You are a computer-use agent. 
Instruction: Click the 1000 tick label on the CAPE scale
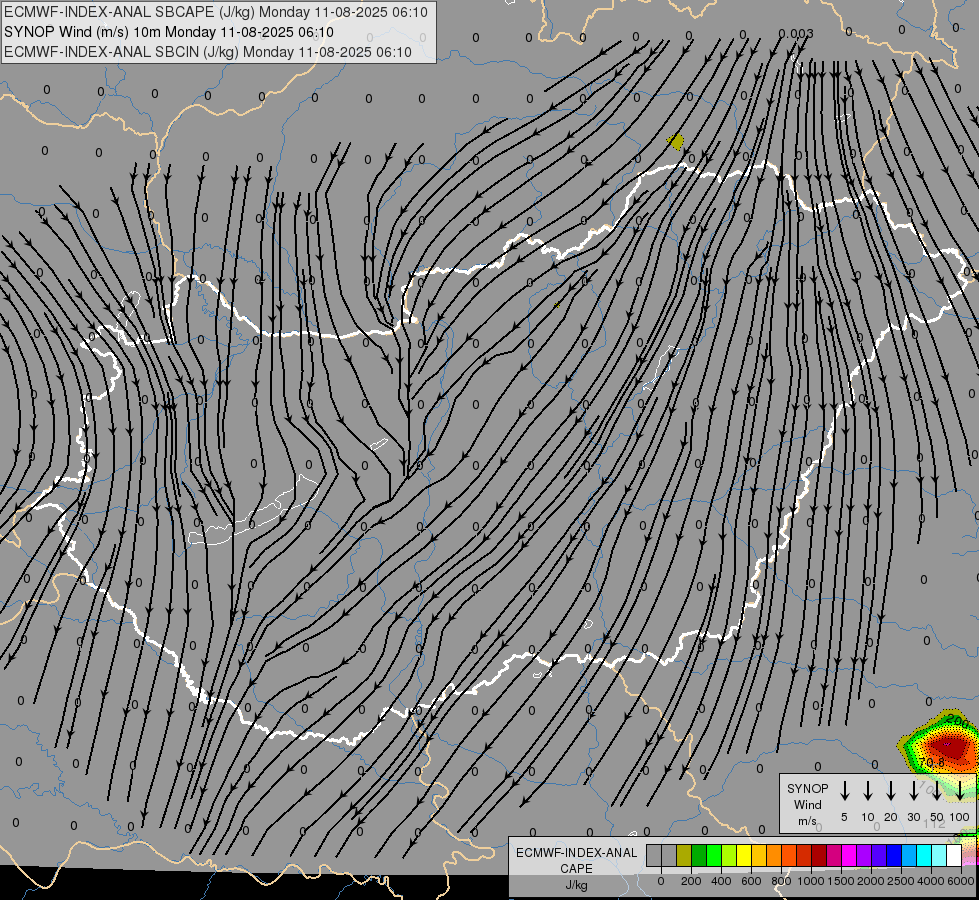click(x=811, y=881)
